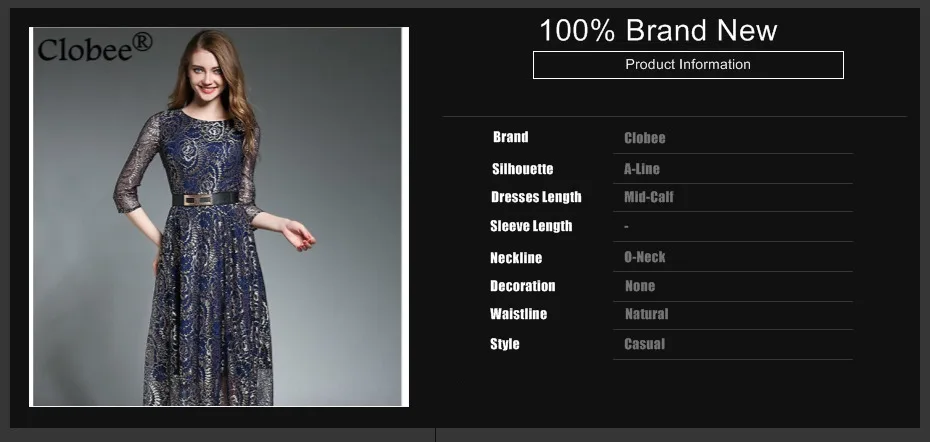Click the "Neckline" label
The image size is (930, 442).
coord(516,258)
